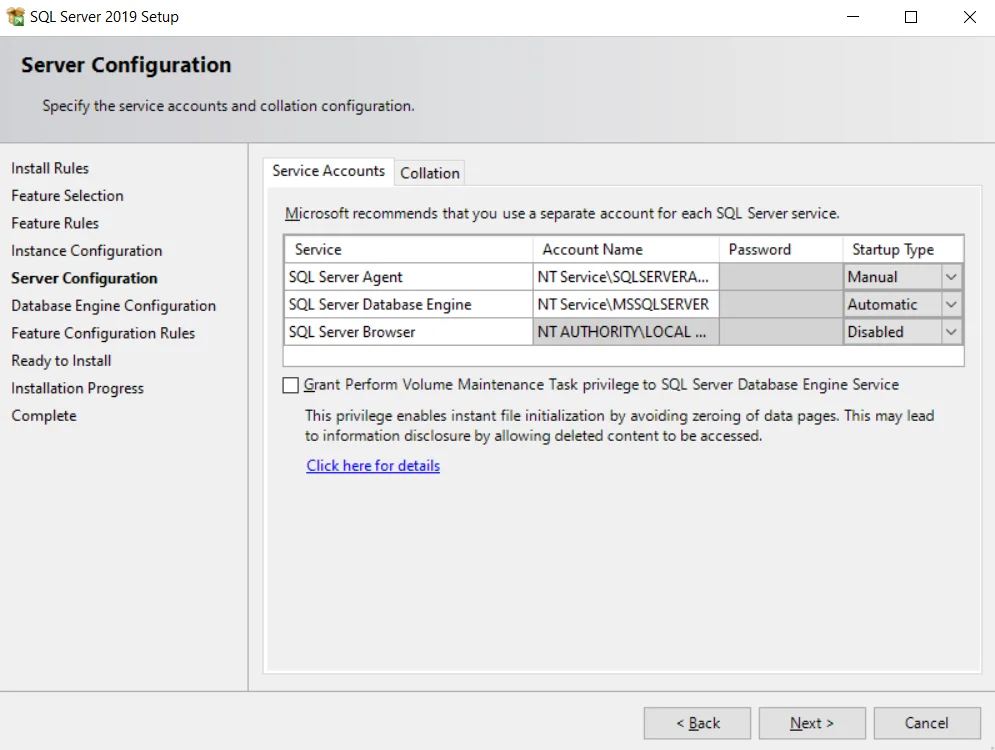Cancel the SQL Server setup

click(926, 723)
